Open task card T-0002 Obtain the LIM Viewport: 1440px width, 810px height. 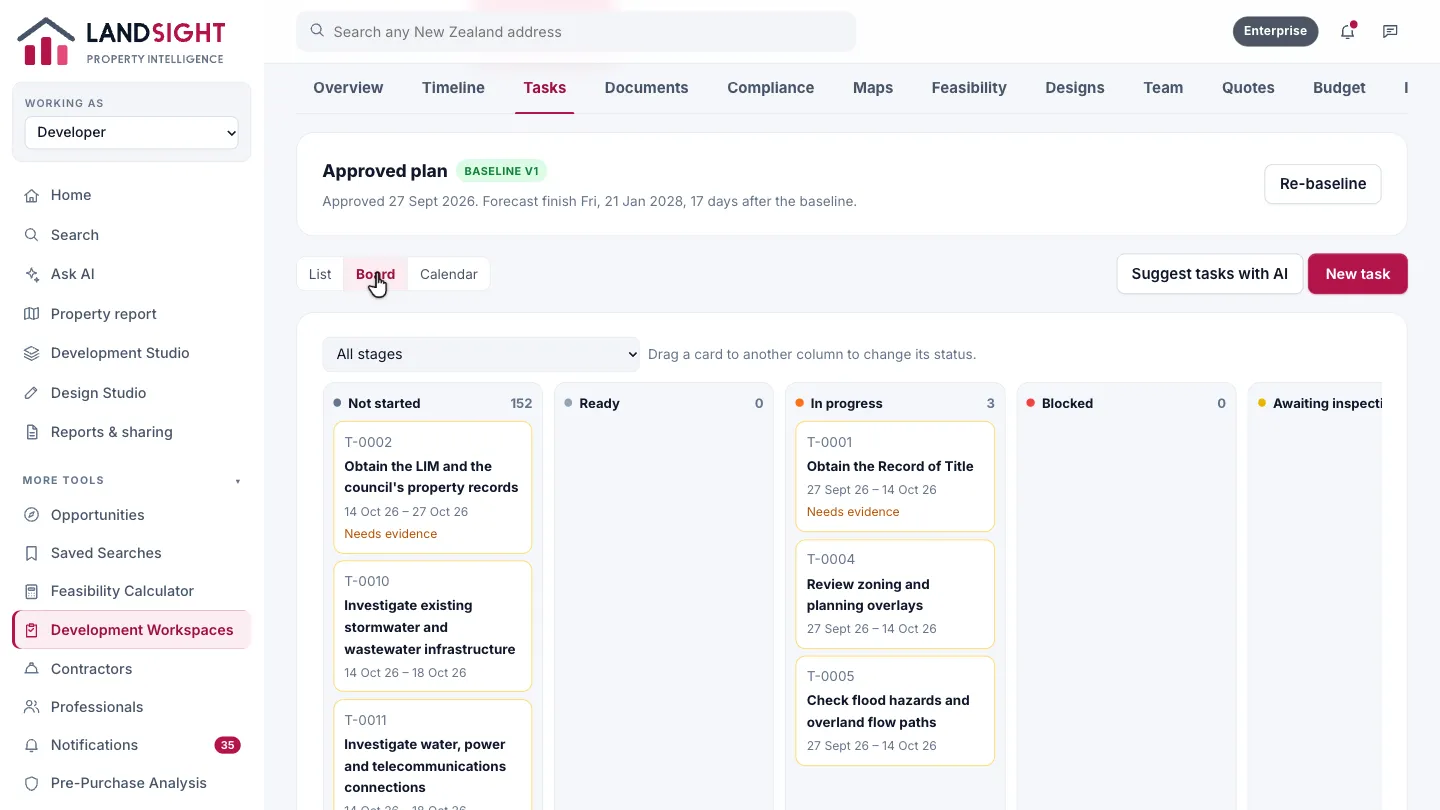(432, 488)
